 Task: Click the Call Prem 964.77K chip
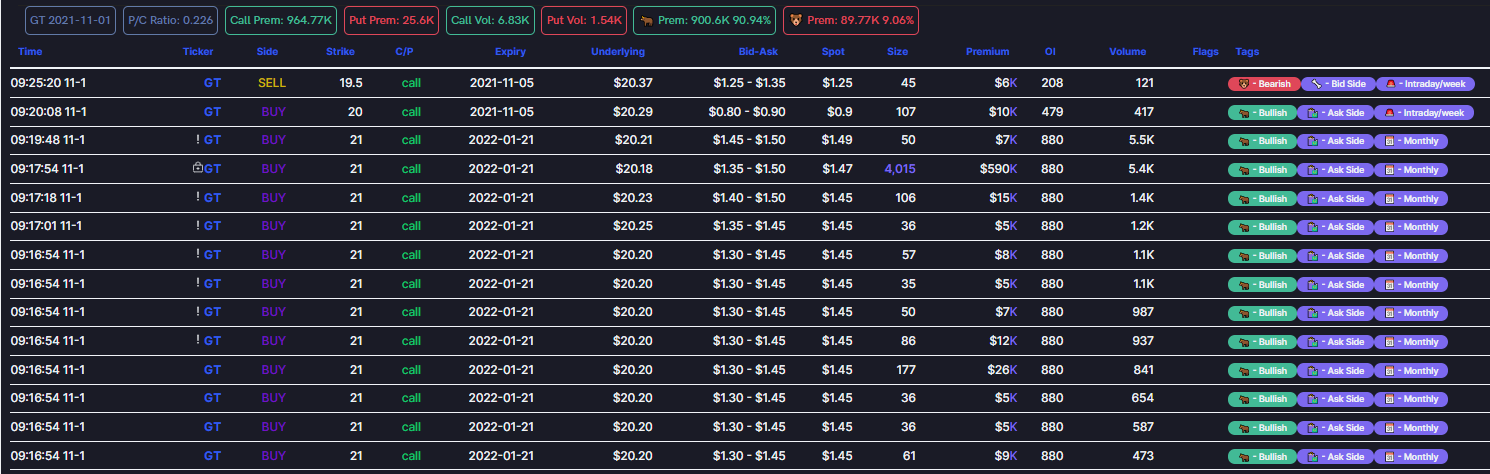click(x=281, y=20)
